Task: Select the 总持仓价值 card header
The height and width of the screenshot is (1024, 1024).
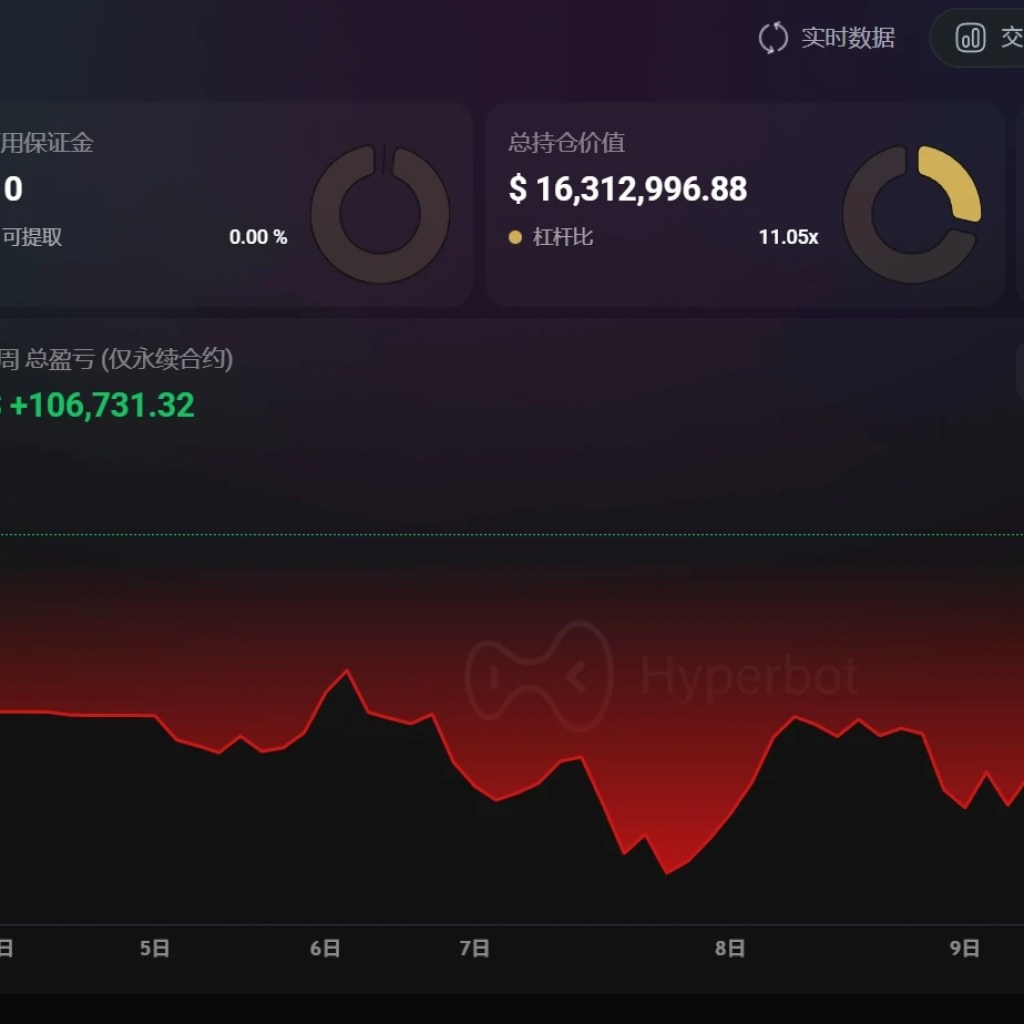Action: [564, 143]
